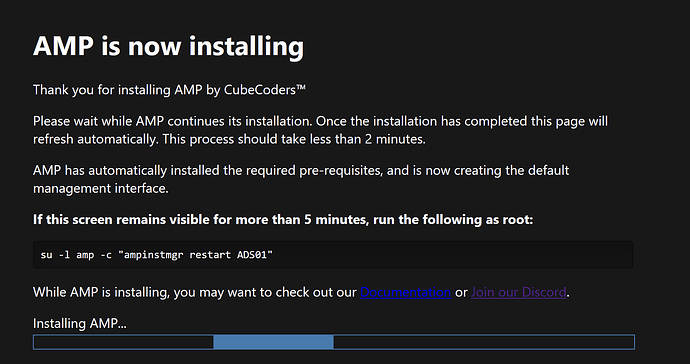Click the empty left portion of progress bar
The width and height of the screenshot is (690, 364).
[x=124, y=342]
